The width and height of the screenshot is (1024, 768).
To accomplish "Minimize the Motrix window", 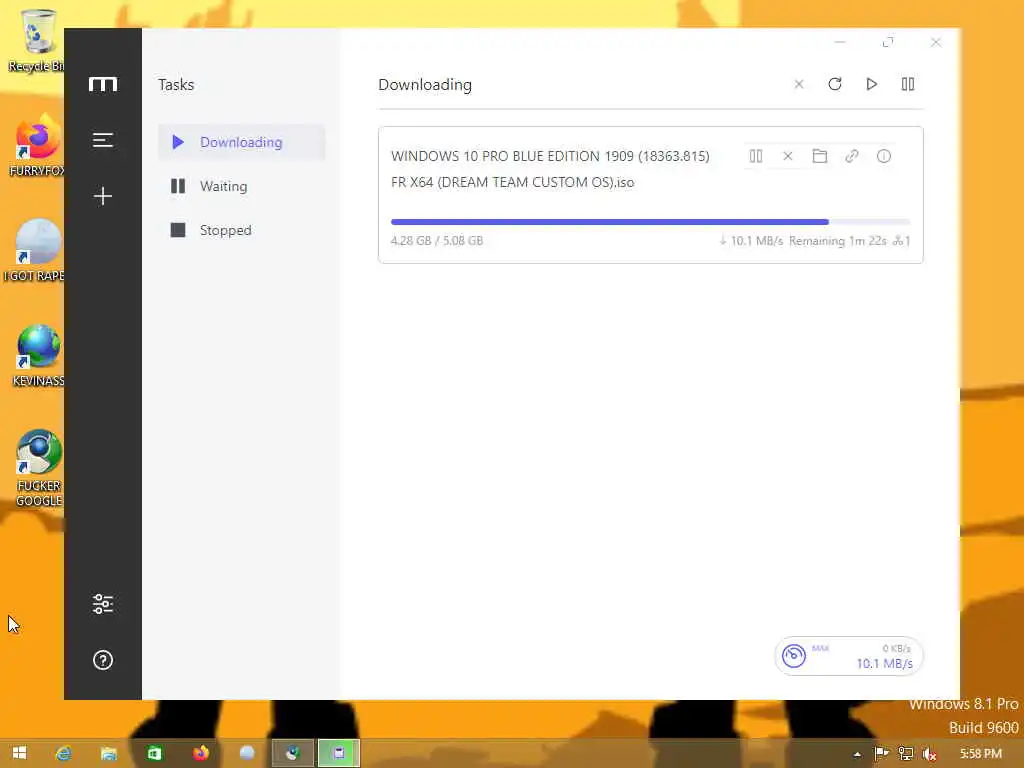I will (840, 42).
